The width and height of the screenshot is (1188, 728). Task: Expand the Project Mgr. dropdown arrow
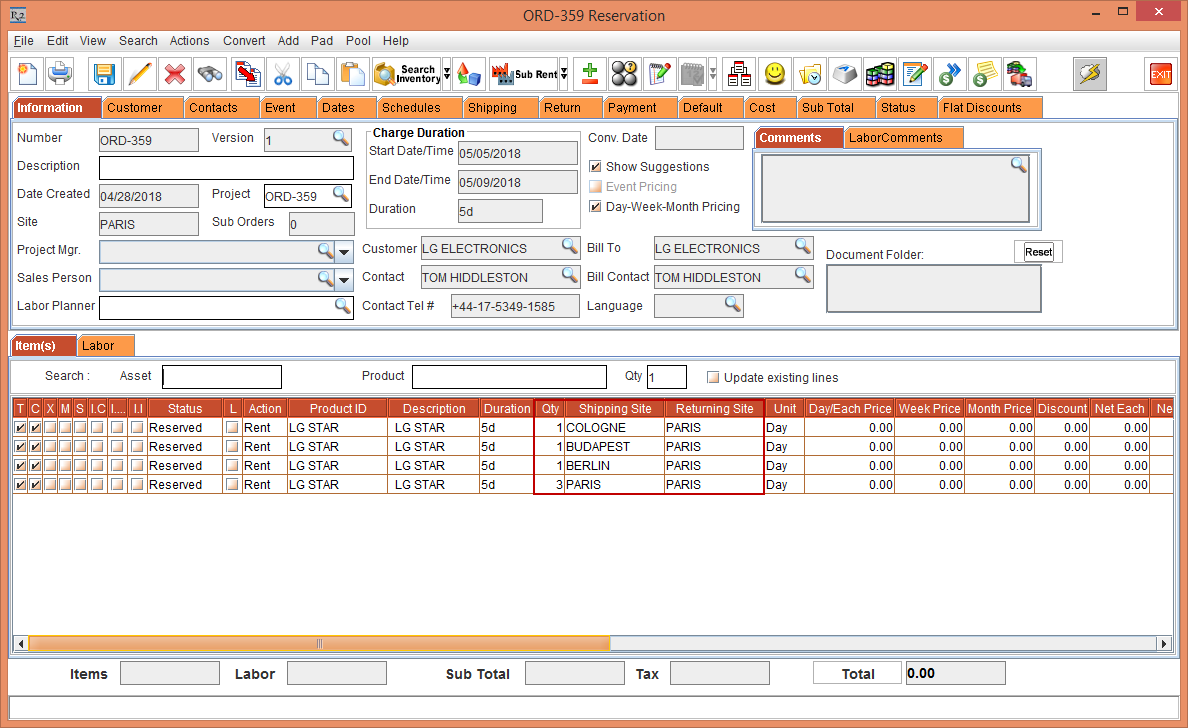(x=345, y=251)
